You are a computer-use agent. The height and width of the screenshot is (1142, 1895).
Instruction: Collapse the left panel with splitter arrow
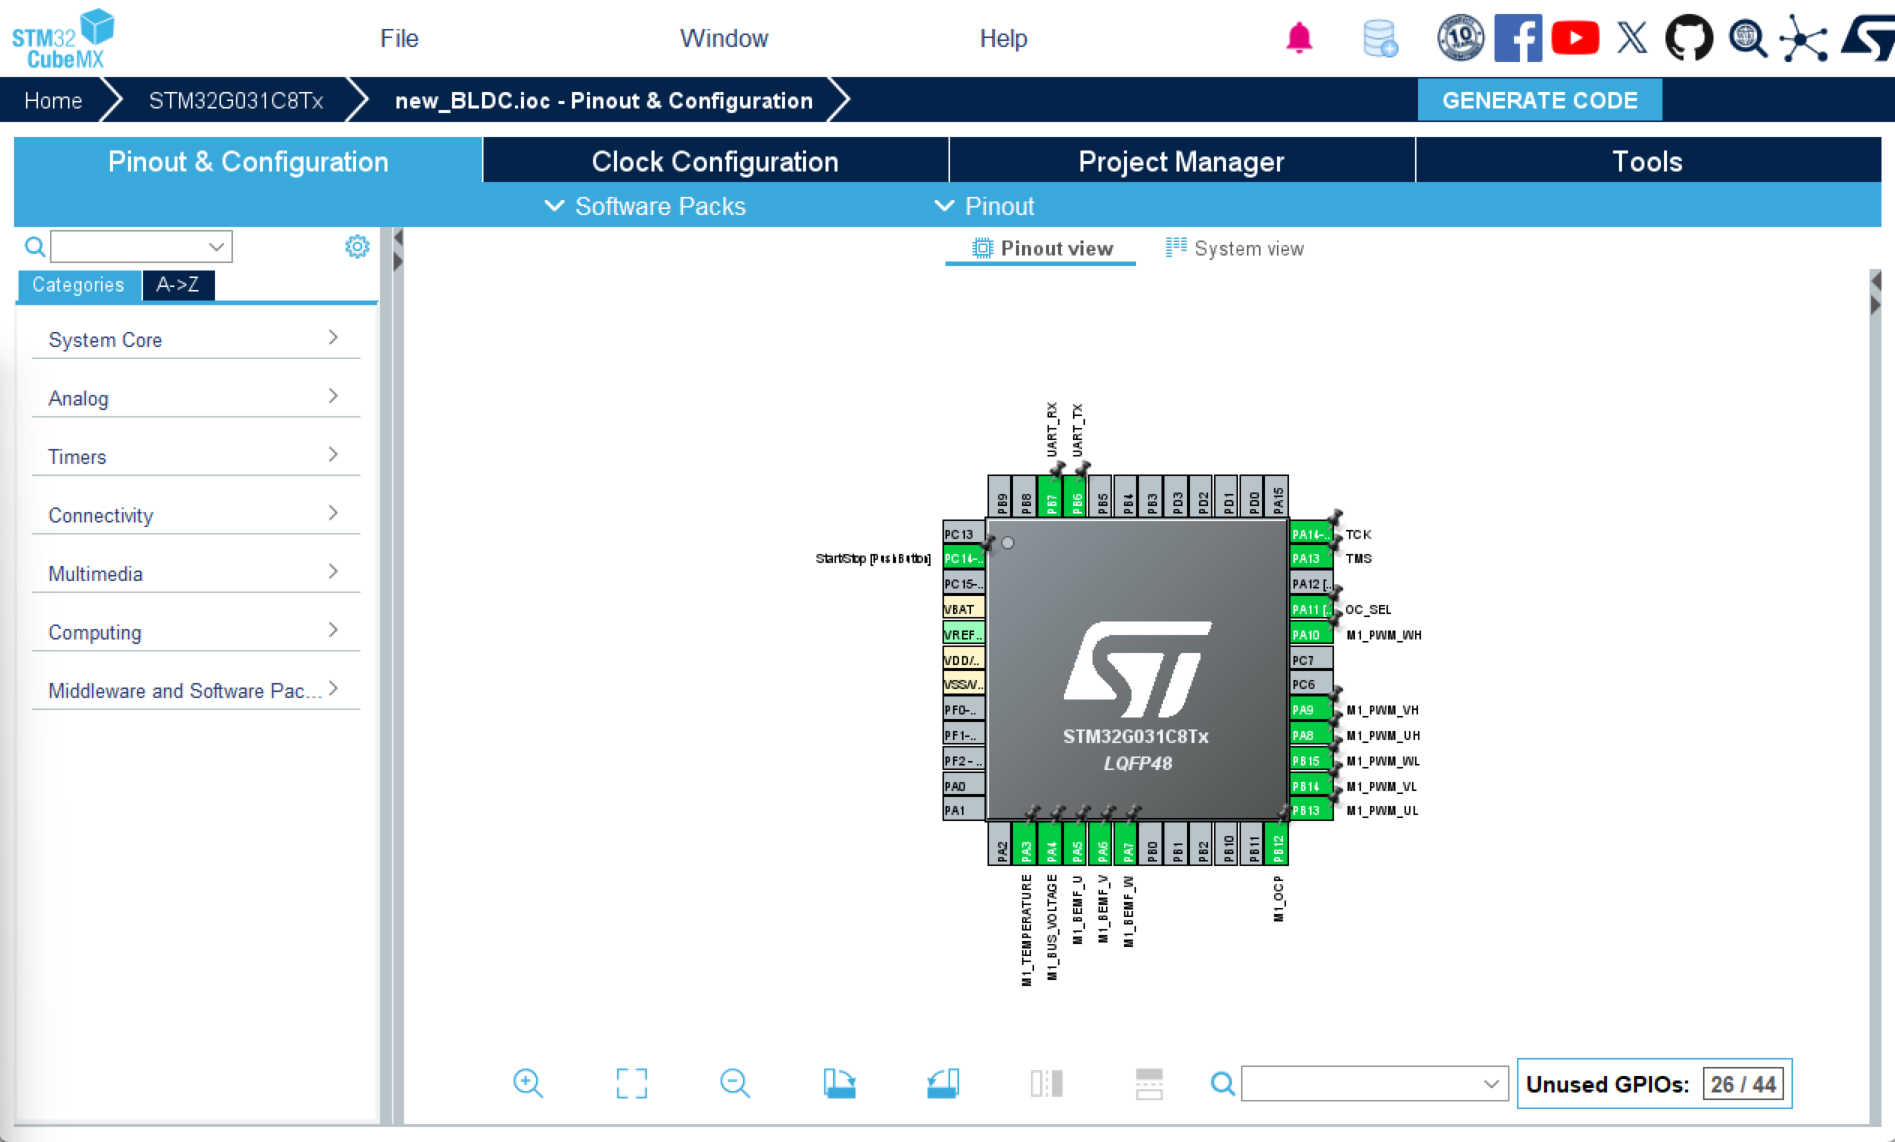click(x=398, y=238)
